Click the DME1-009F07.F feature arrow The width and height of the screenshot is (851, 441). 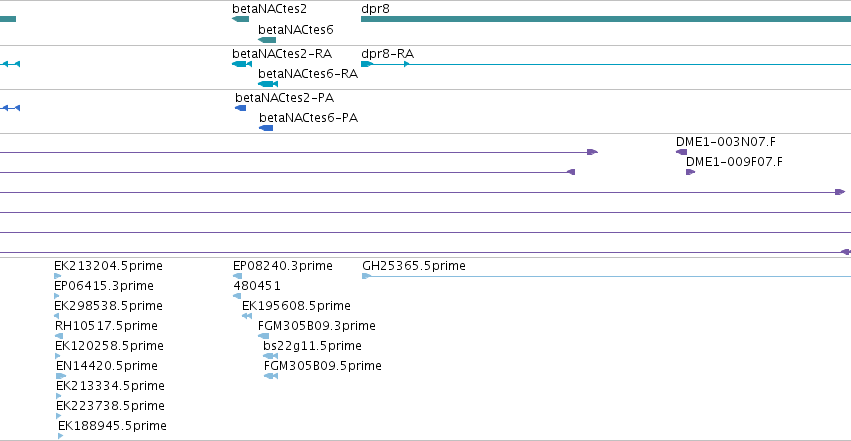(690, 172)
